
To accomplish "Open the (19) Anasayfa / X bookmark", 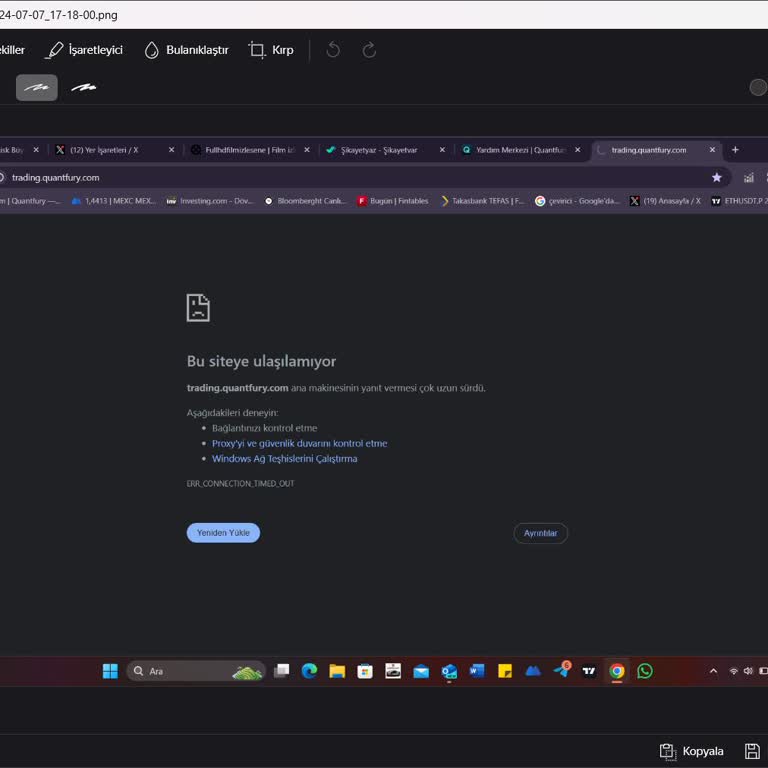I will pos(666,201).
